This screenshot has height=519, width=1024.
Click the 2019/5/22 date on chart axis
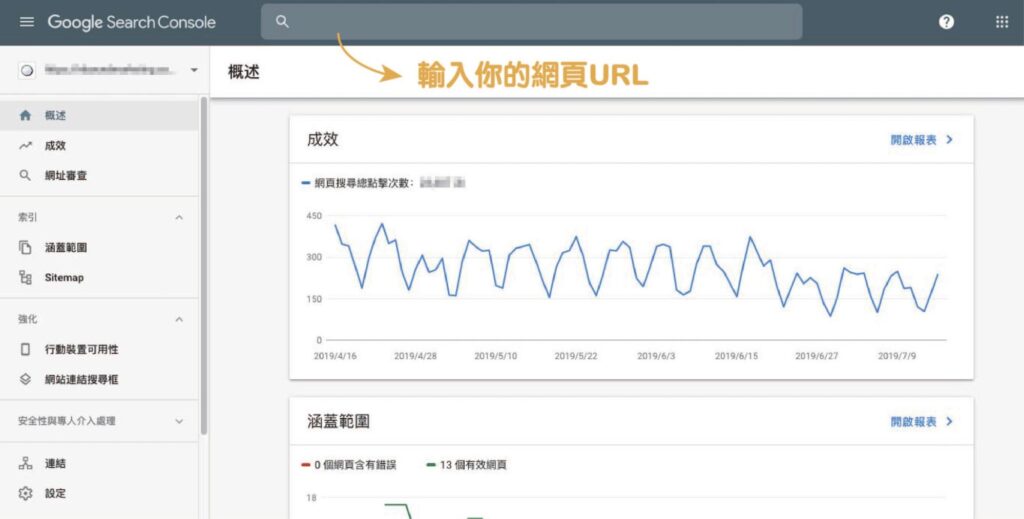pos(576,356)
